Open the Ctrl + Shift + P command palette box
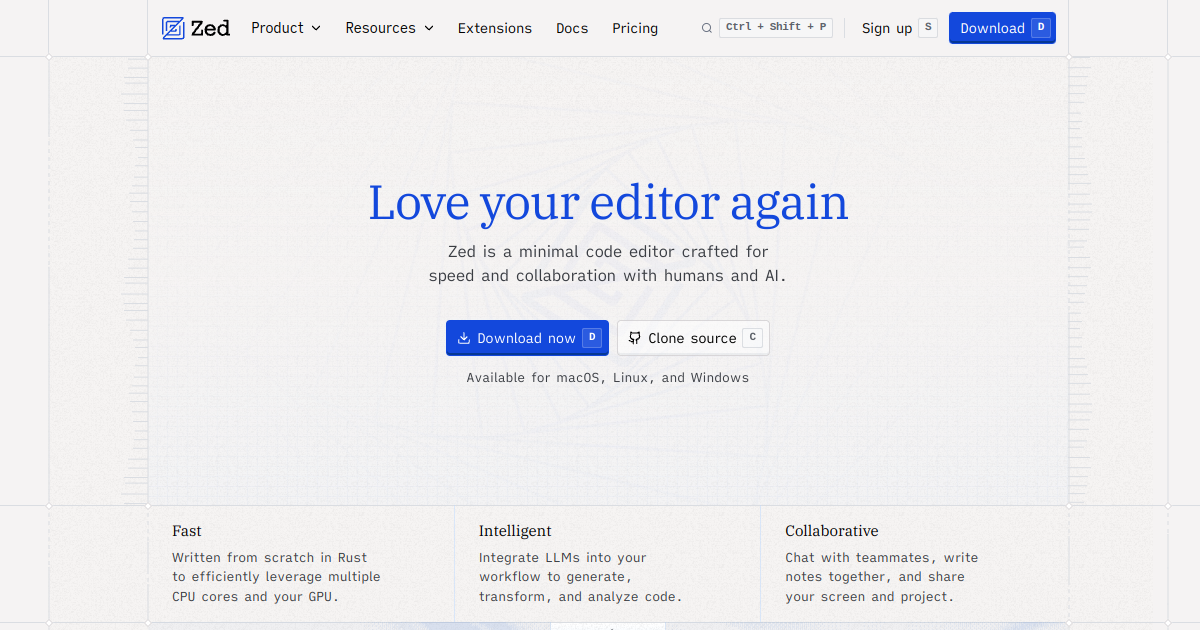The image size is (1200, 630). (x=776, y=28)
